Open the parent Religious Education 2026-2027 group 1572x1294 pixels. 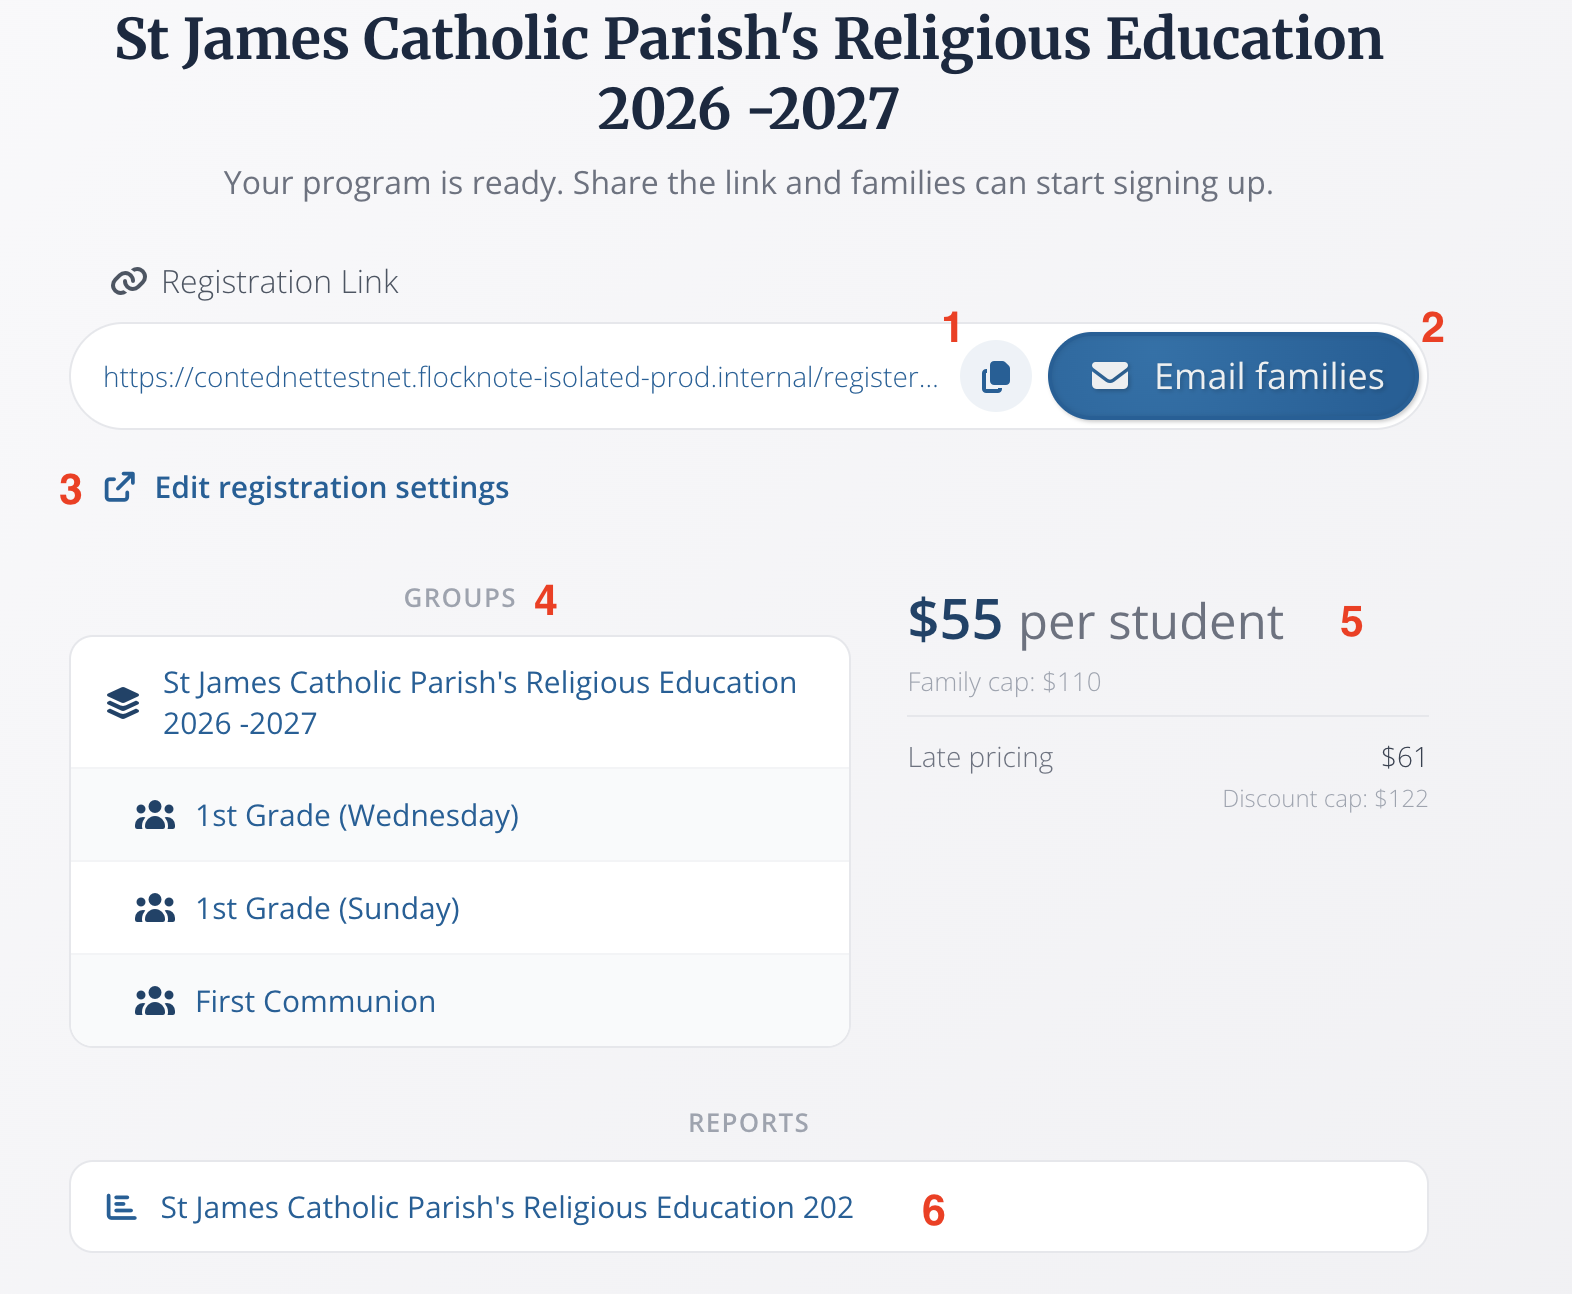[479, 702]
